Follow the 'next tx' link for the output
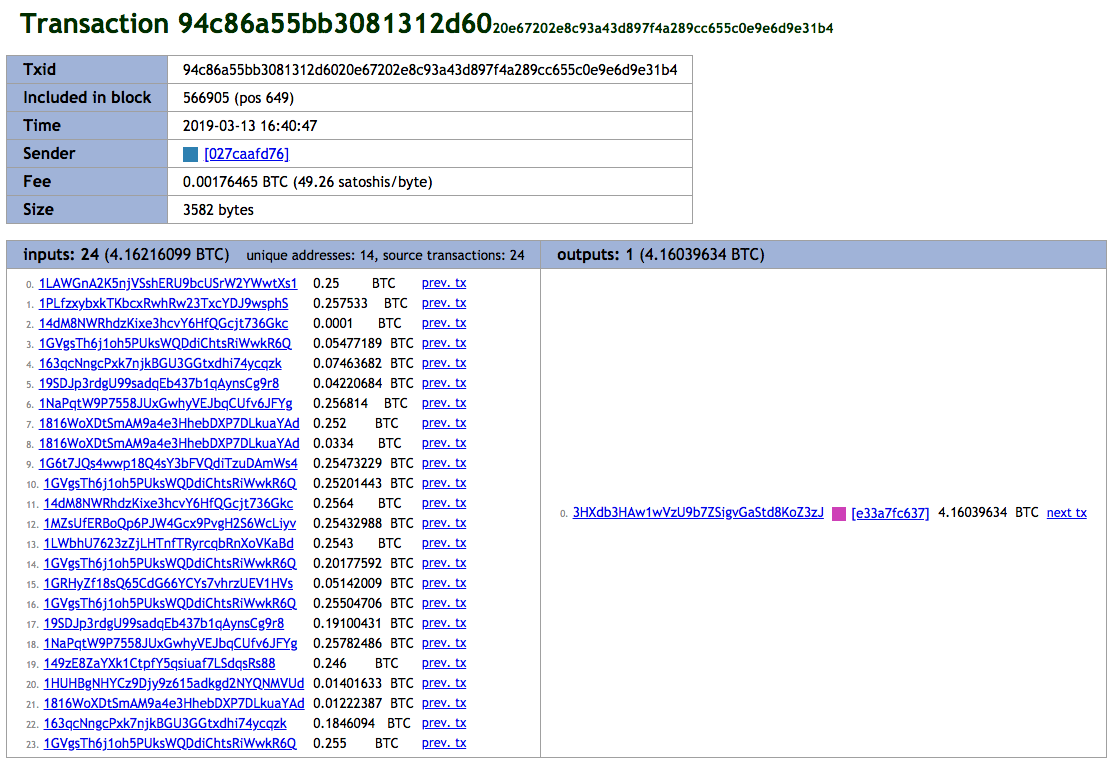 1066,513
